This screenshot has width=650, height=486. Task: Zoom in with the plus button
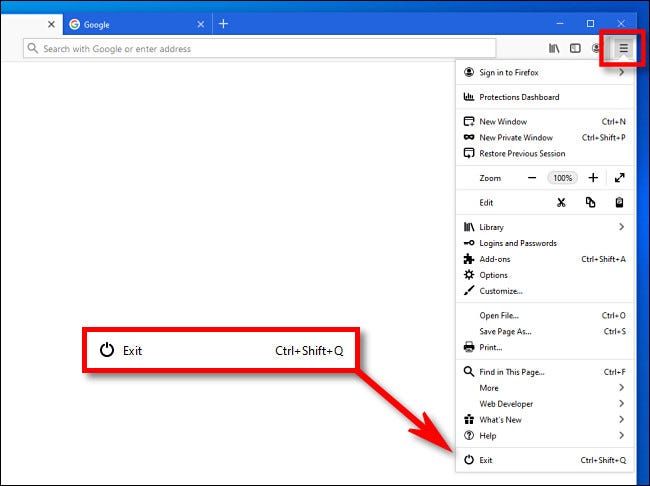(x=593, y=178)
